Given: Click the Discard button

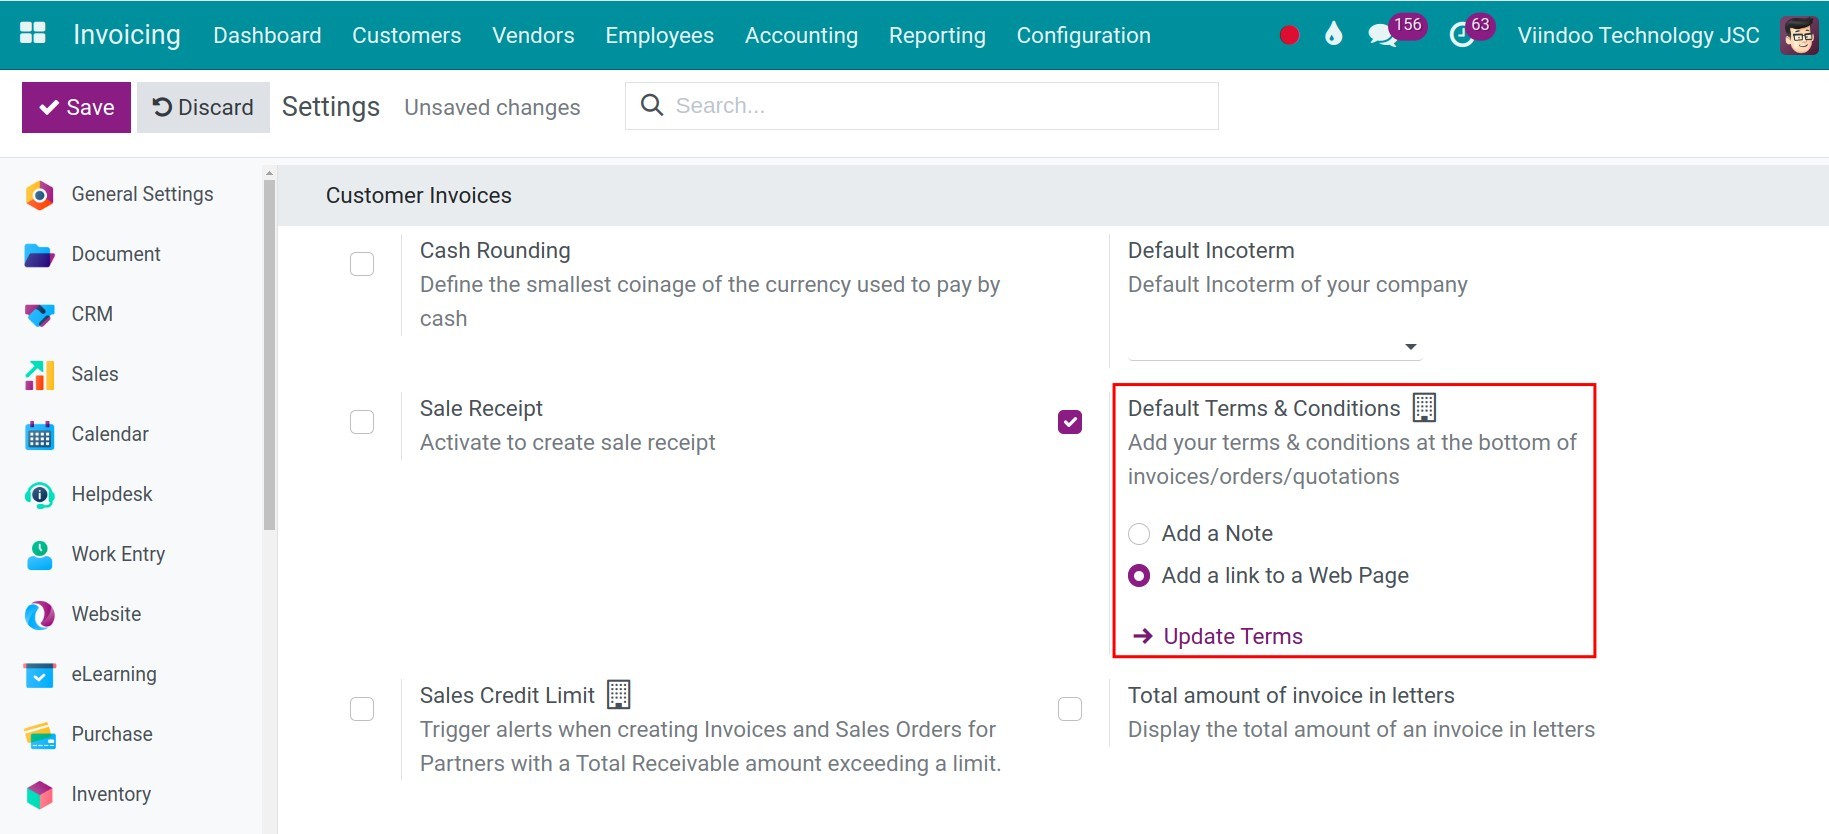Looking at the screenshot, I should pyautogui.click(x=203, y=107).
